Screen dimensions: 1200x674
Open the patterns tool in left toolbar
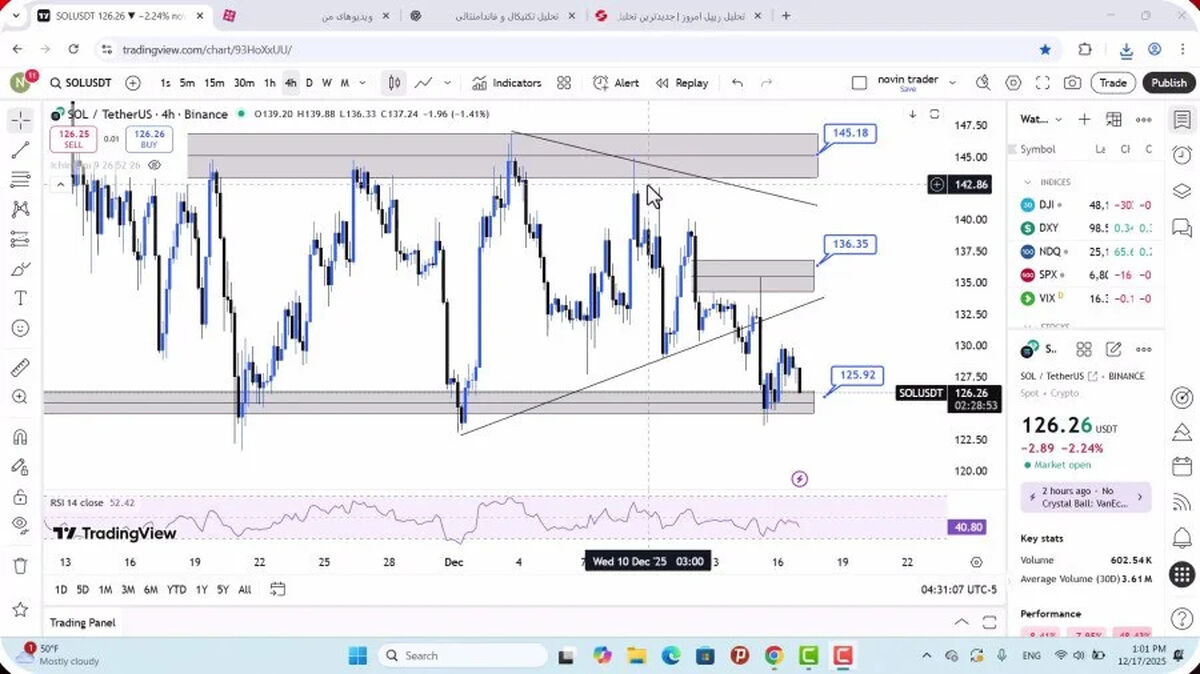[20, 209]
